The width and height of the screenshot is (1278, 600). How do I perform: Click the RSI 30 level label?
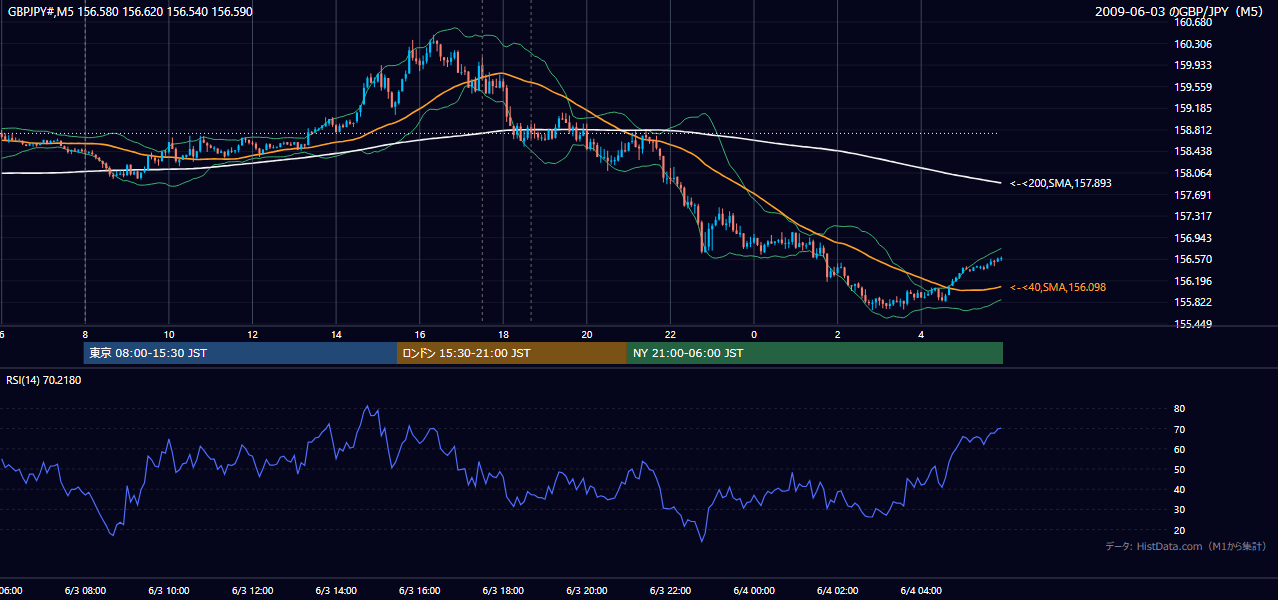1179,510
